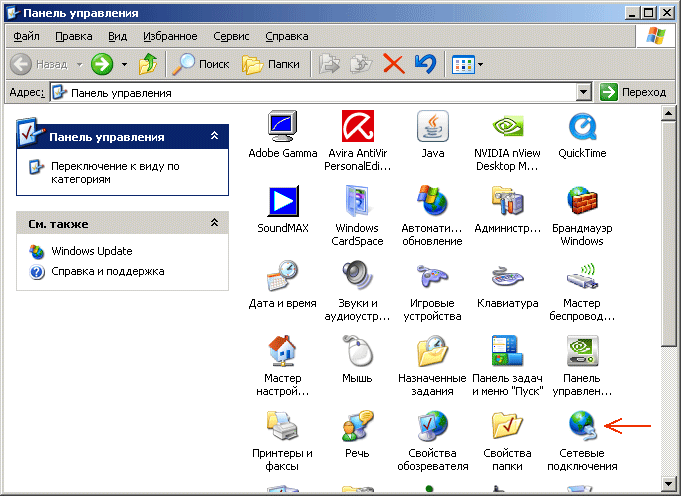Open Сетевые подключения icon
The height and width of the screenshot is (496, 681).
(582, 426)
